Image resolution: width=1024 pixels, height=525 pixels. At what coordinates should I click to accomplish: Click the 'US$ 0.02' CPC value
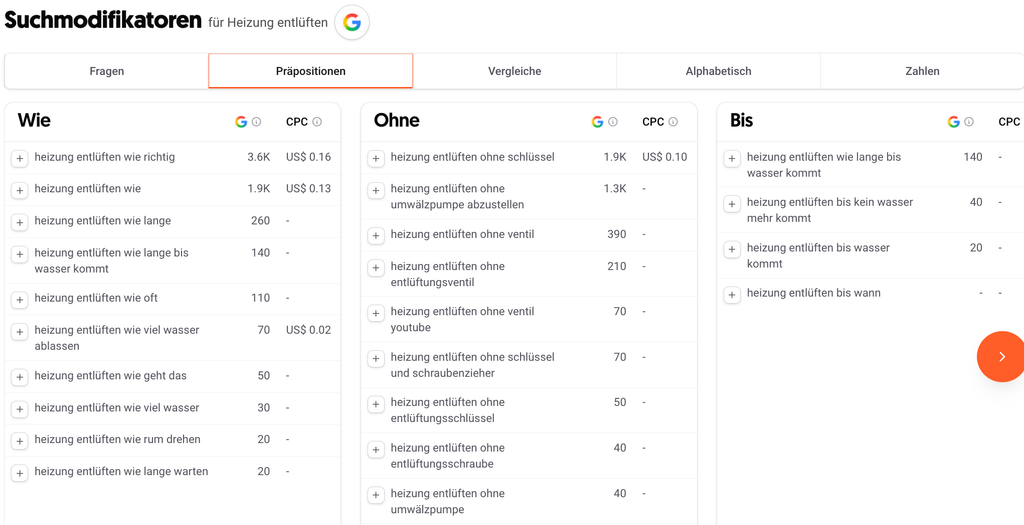[308, 330]
